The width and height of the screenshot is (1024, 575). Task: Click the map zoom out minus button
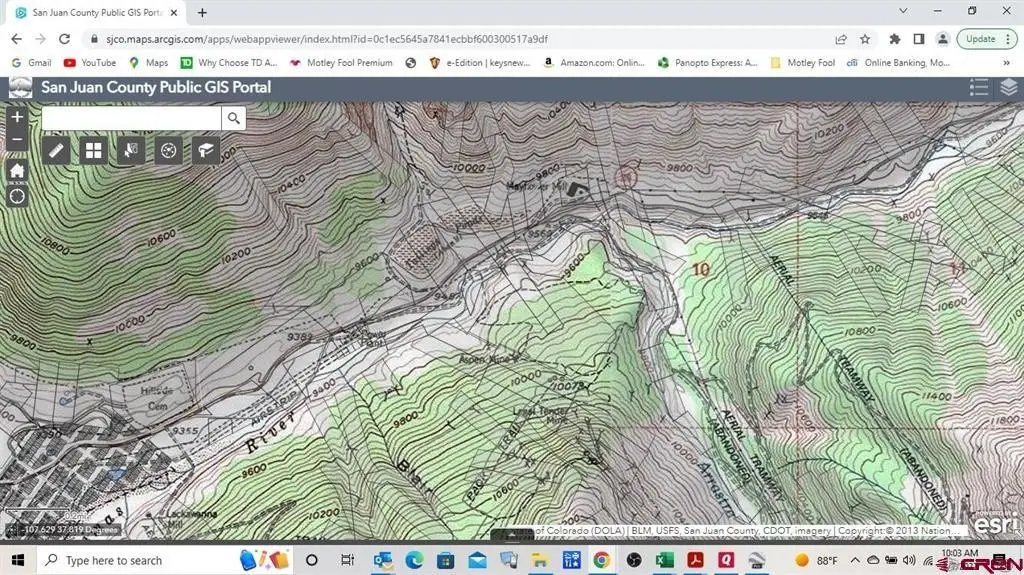17,141
